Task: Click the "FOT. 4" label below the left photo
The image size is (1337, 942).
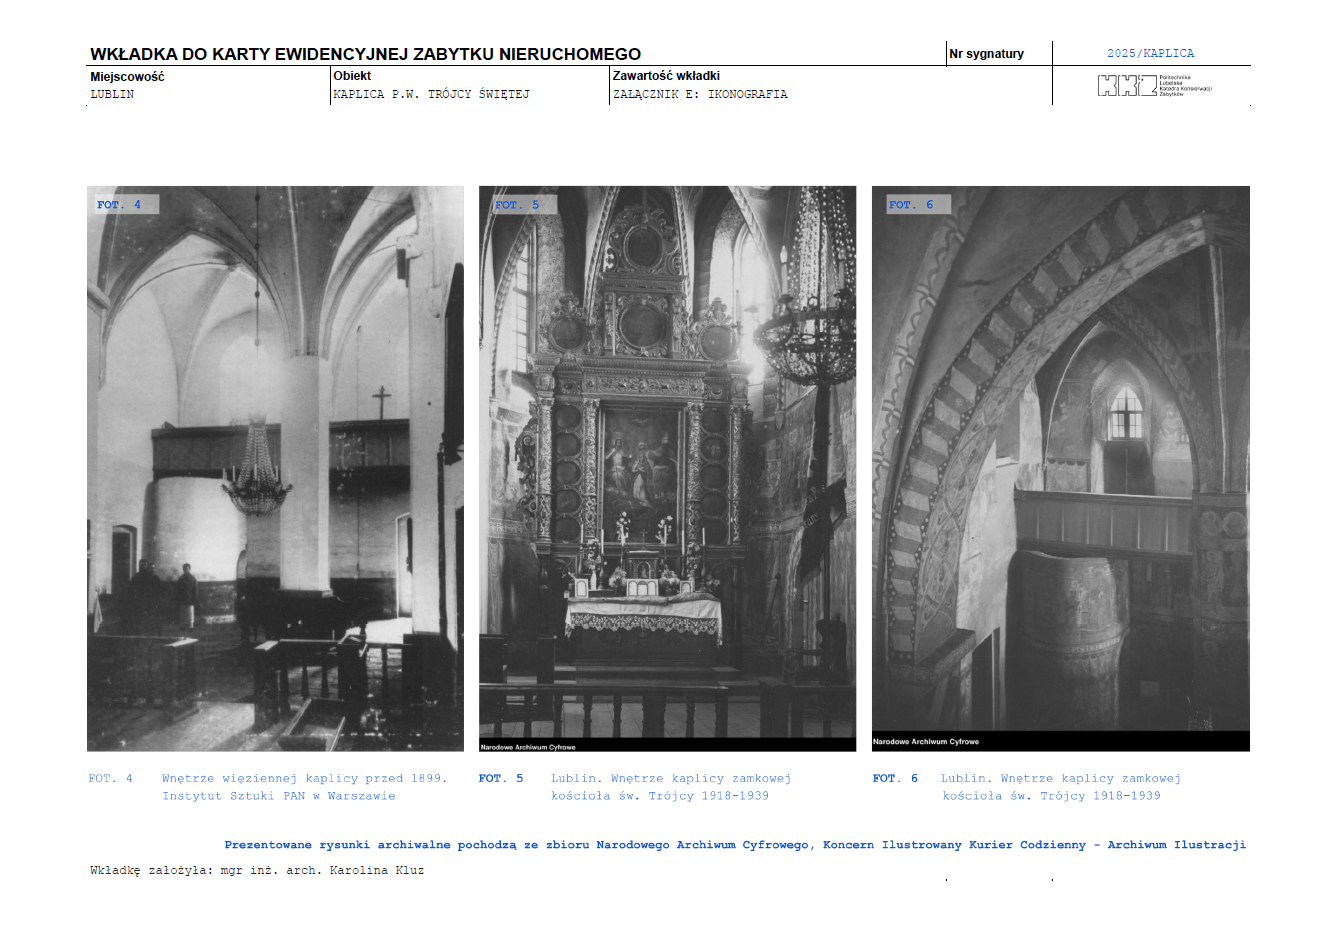Action: point(110,778)
